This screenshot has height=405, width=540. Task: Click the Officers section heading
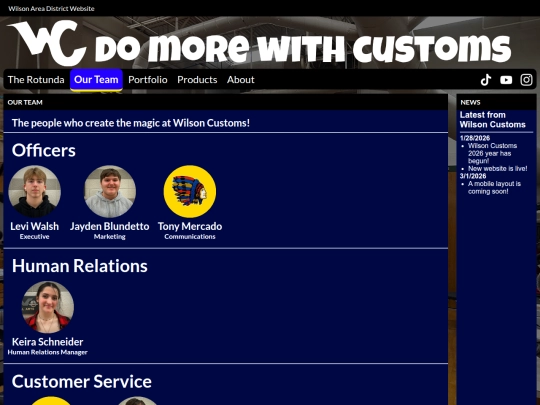44,150
